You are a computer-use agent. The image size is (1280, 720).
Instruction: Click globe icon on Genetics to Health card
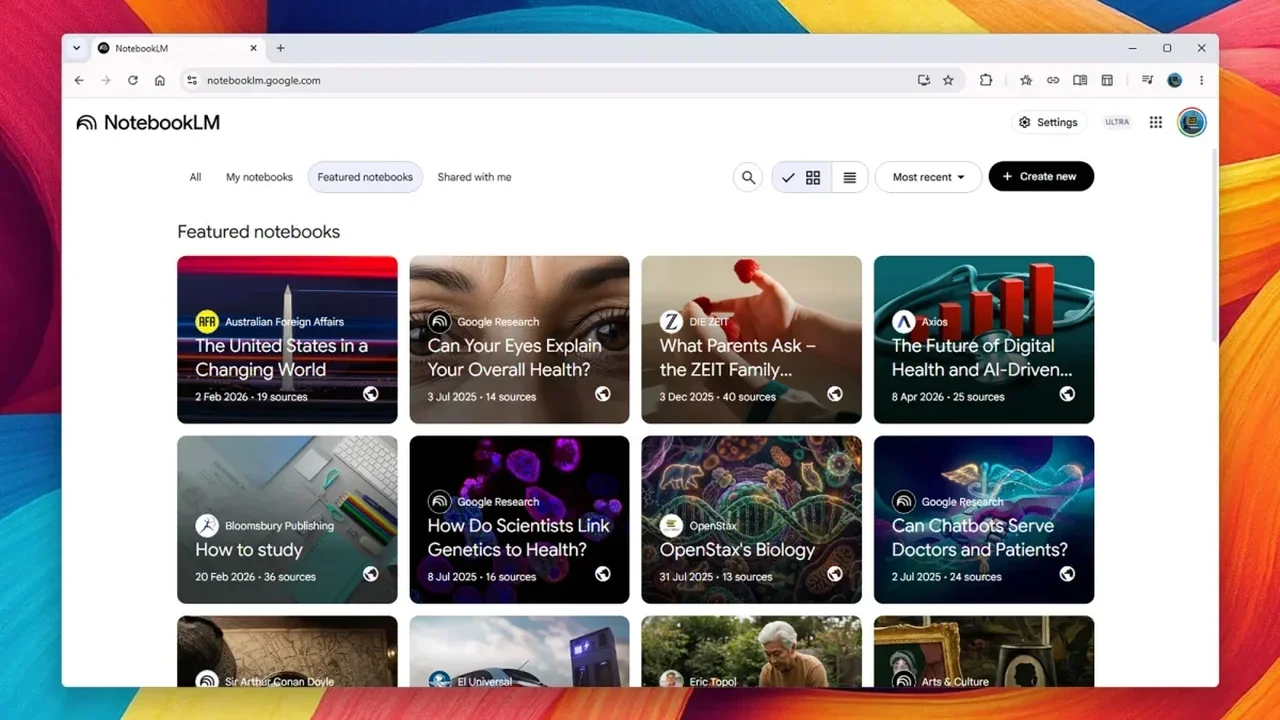[x=603, y=574]
